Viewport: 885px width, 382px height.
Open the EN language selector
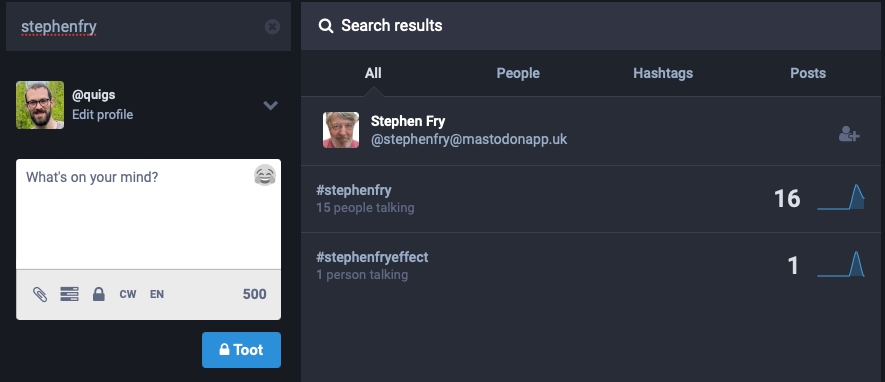pyautogui.click(x=157, y=294)
